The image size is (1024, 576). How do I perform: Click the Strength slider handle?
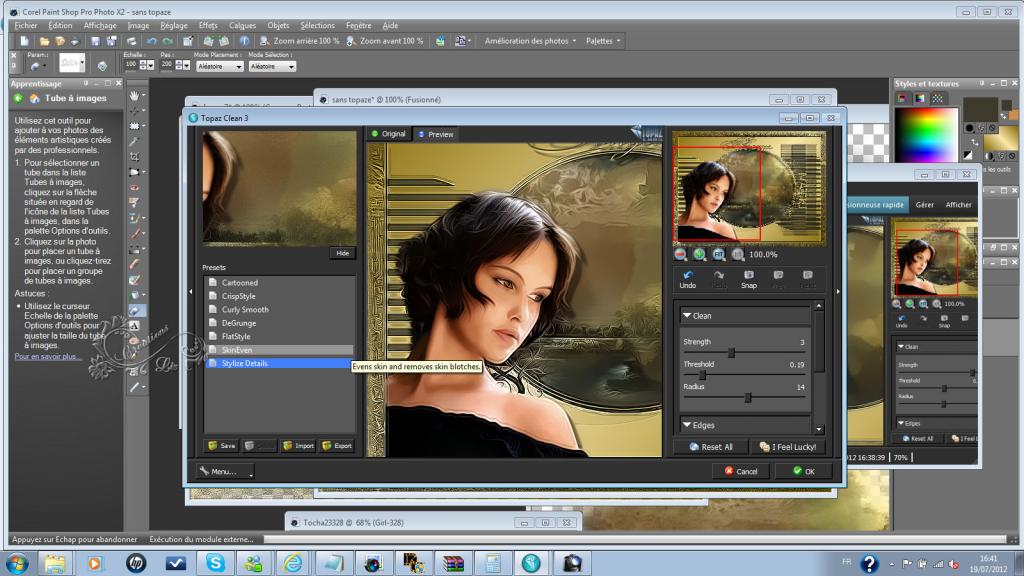click(x=731, y=353)
